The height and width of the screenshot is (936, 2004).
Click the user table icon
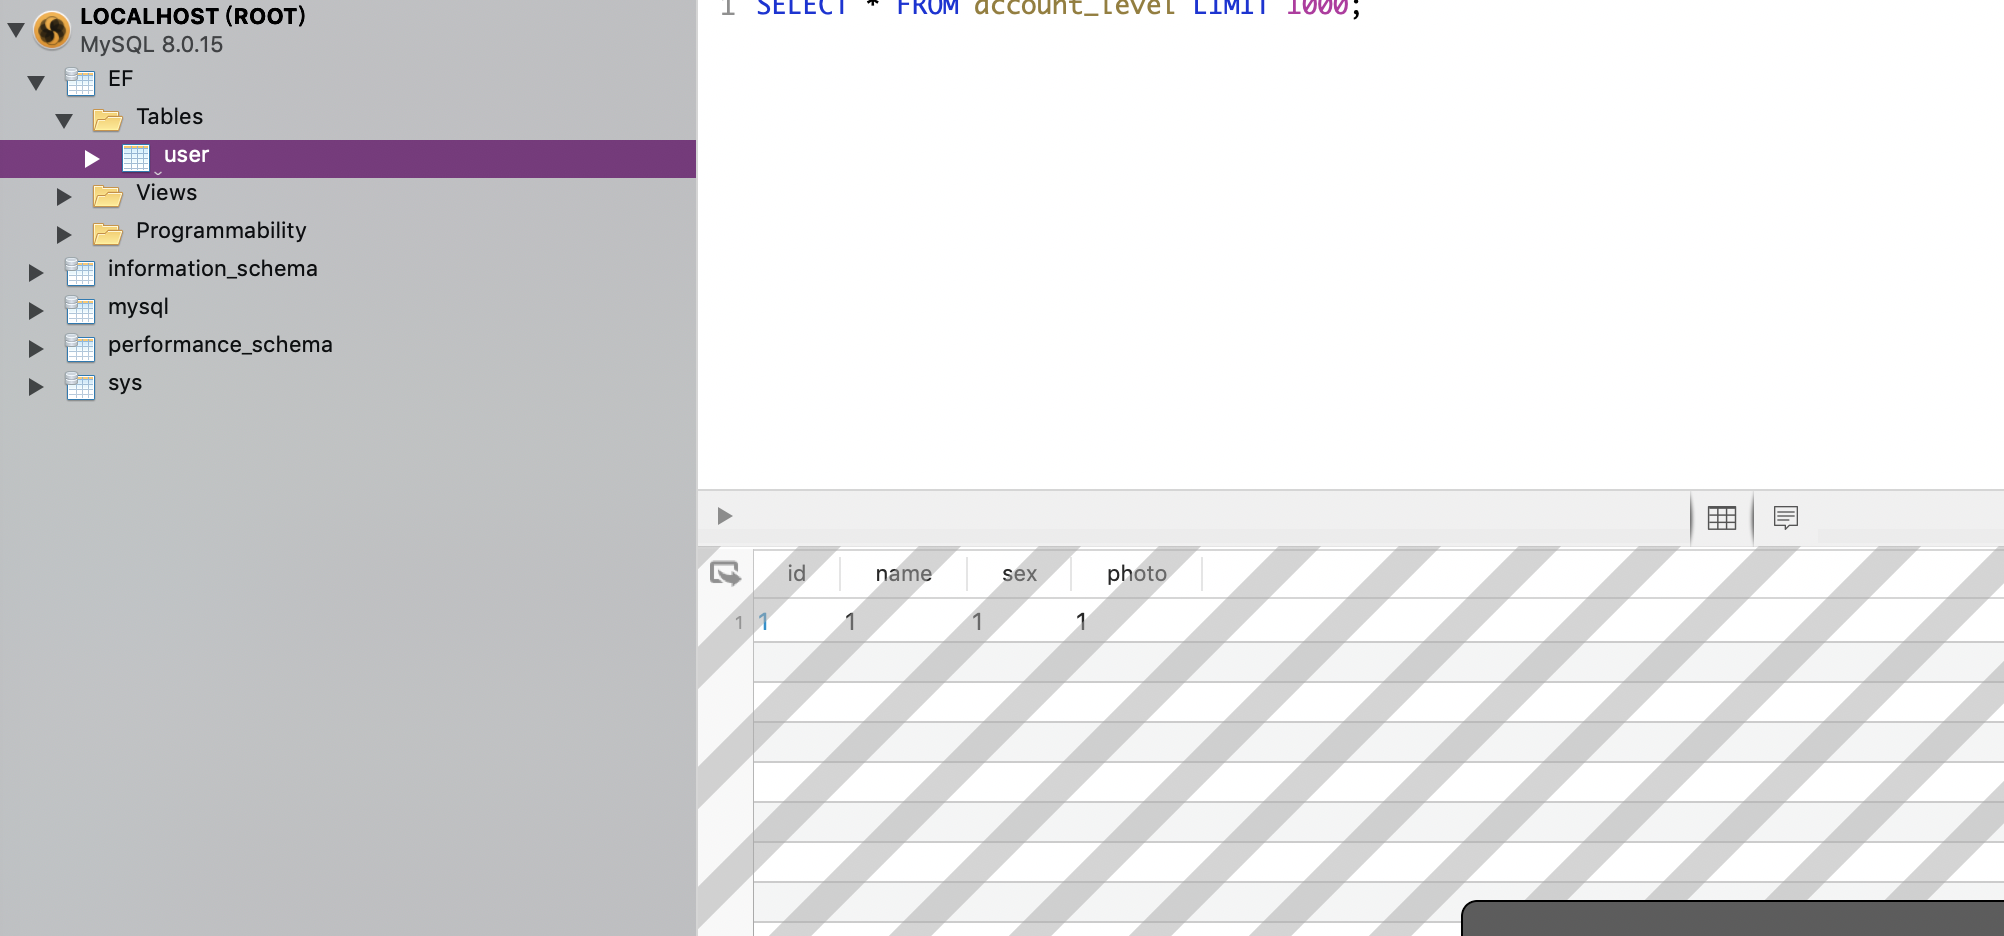pos(136,158)
